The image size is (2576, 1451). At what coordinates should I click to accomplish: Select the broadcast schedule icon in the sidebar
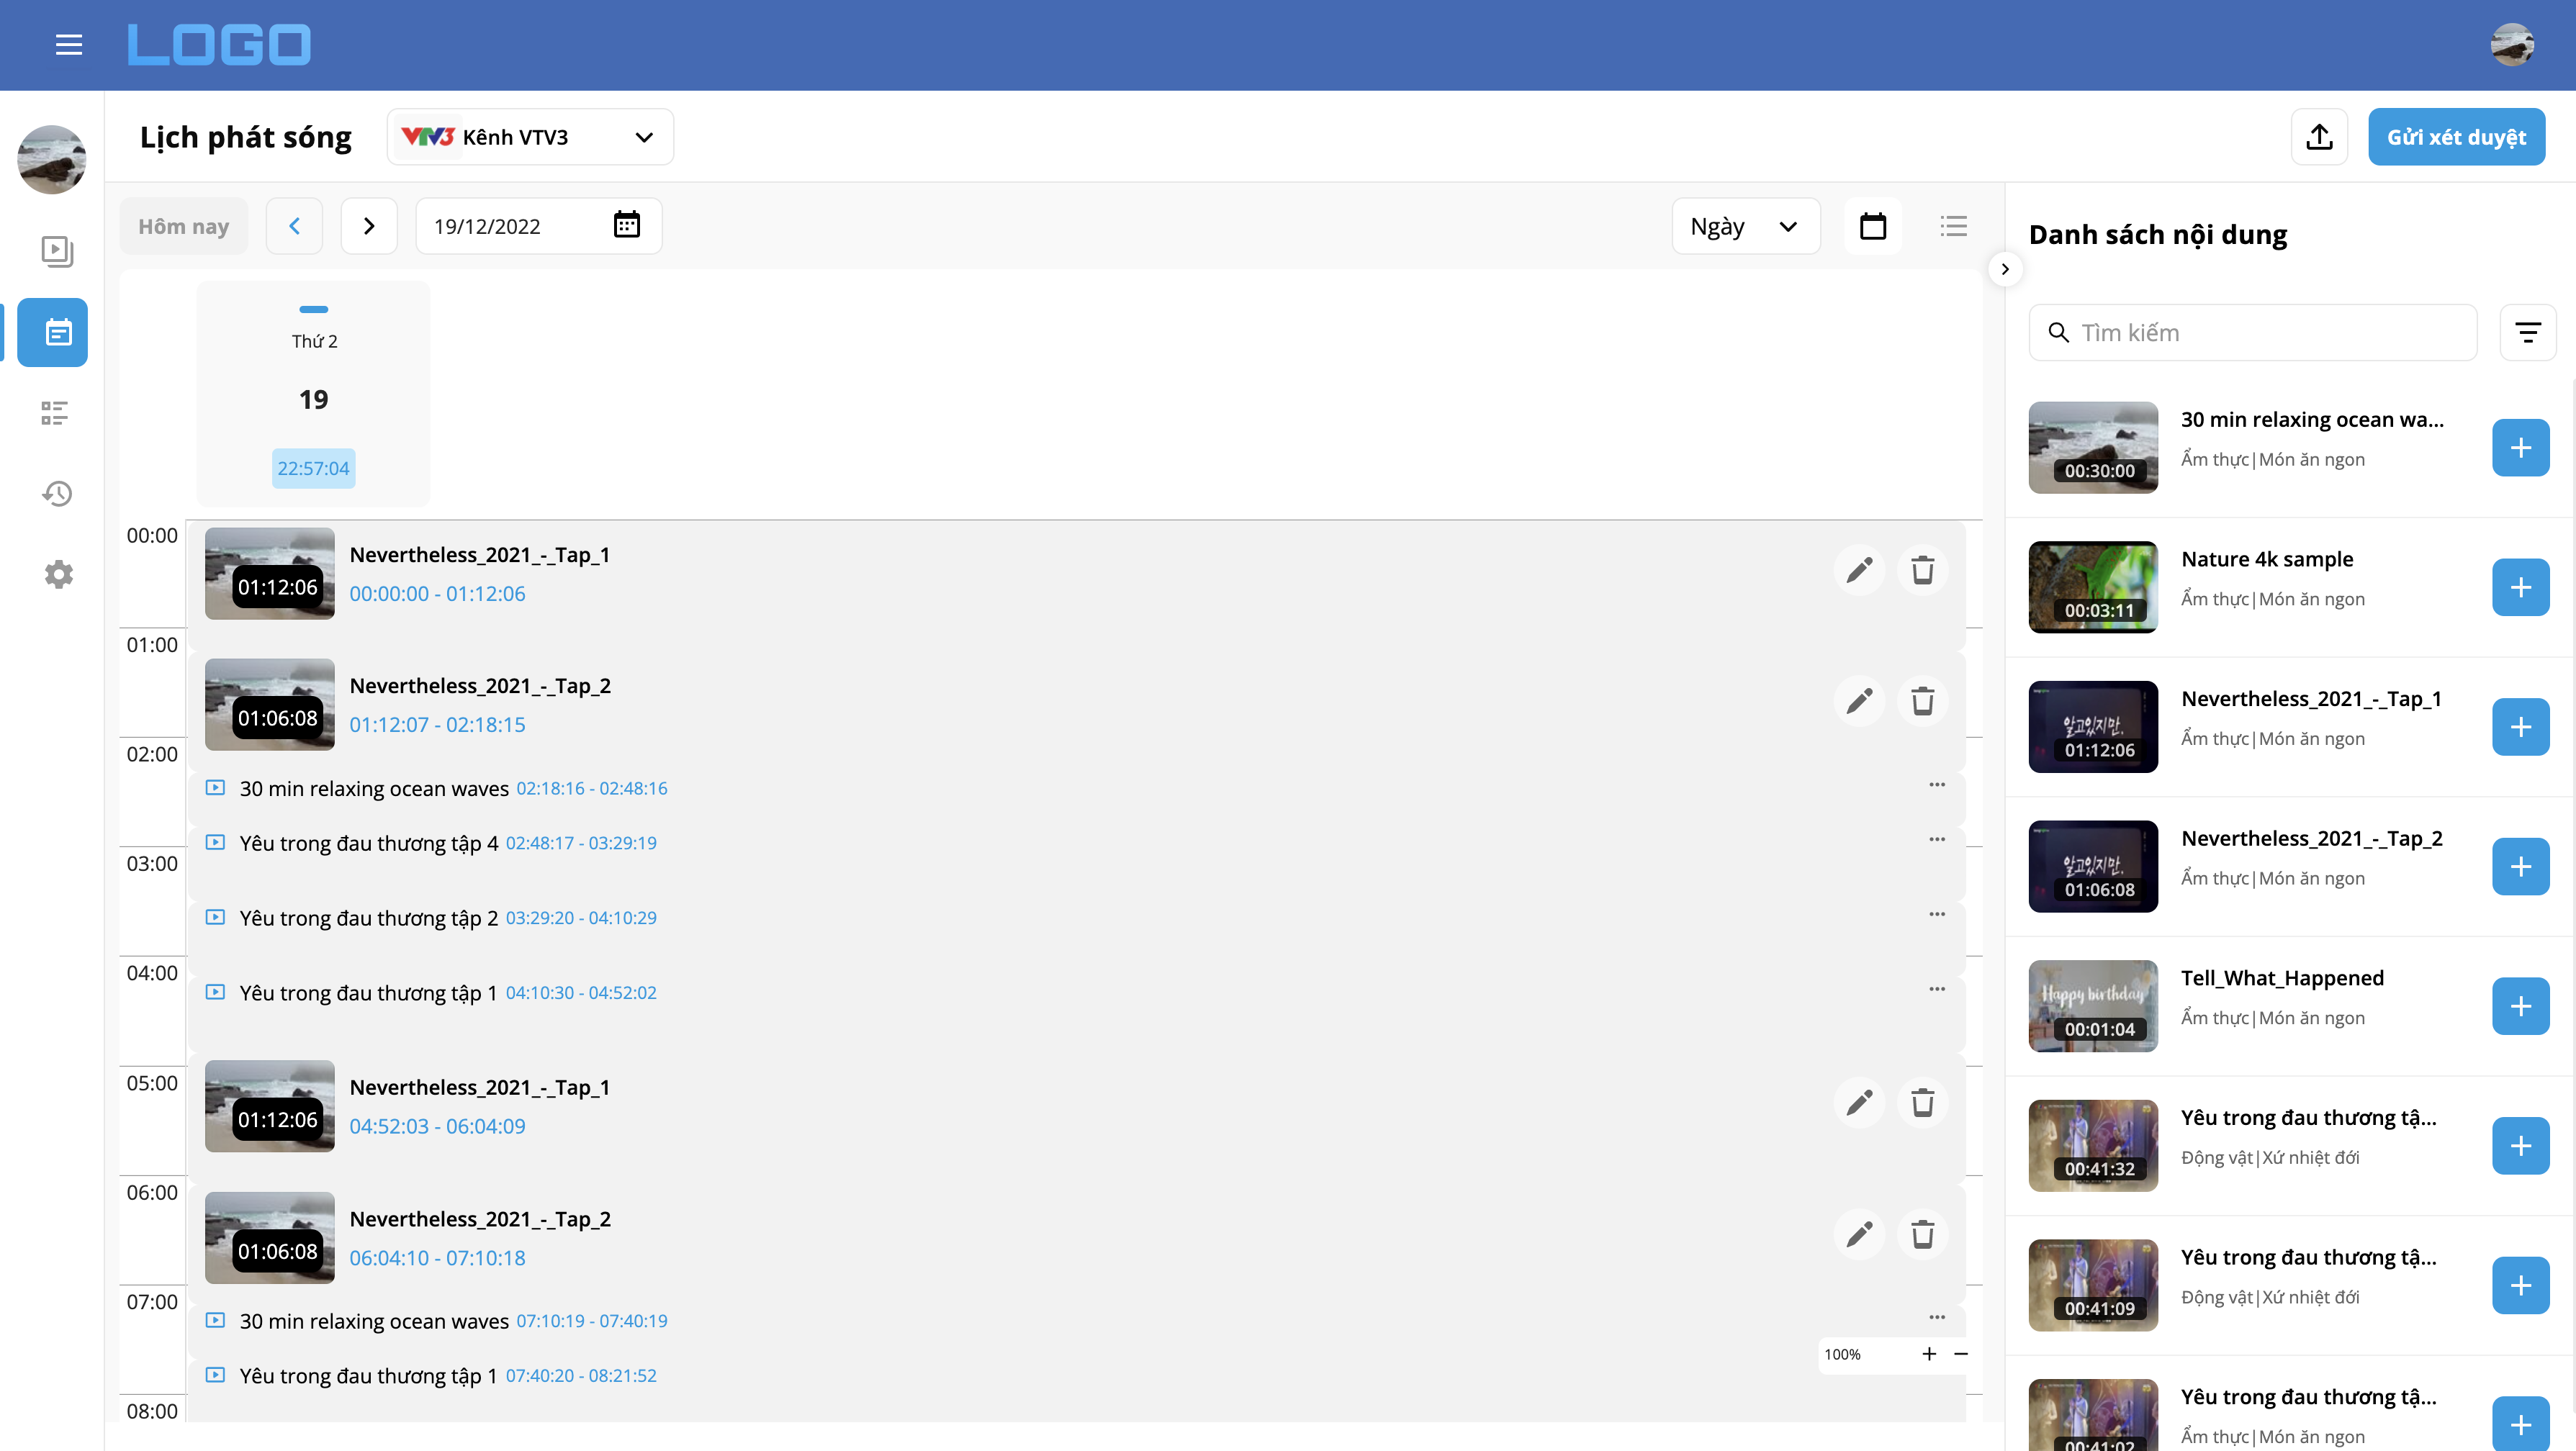tap(53, 332)
